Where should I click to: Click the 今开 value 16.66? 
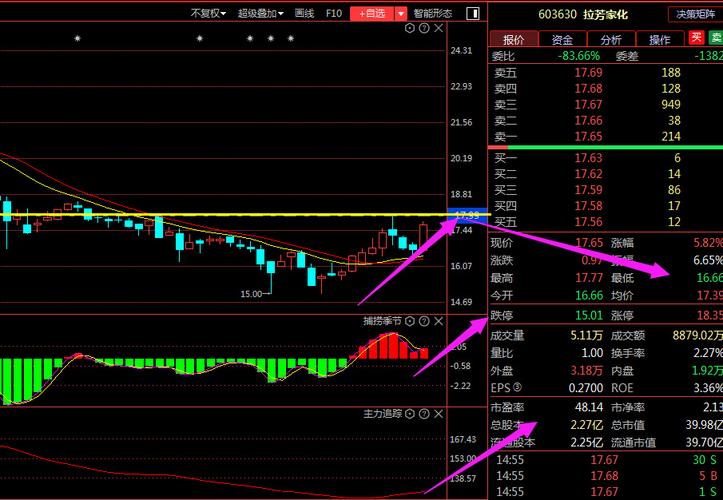589,295
